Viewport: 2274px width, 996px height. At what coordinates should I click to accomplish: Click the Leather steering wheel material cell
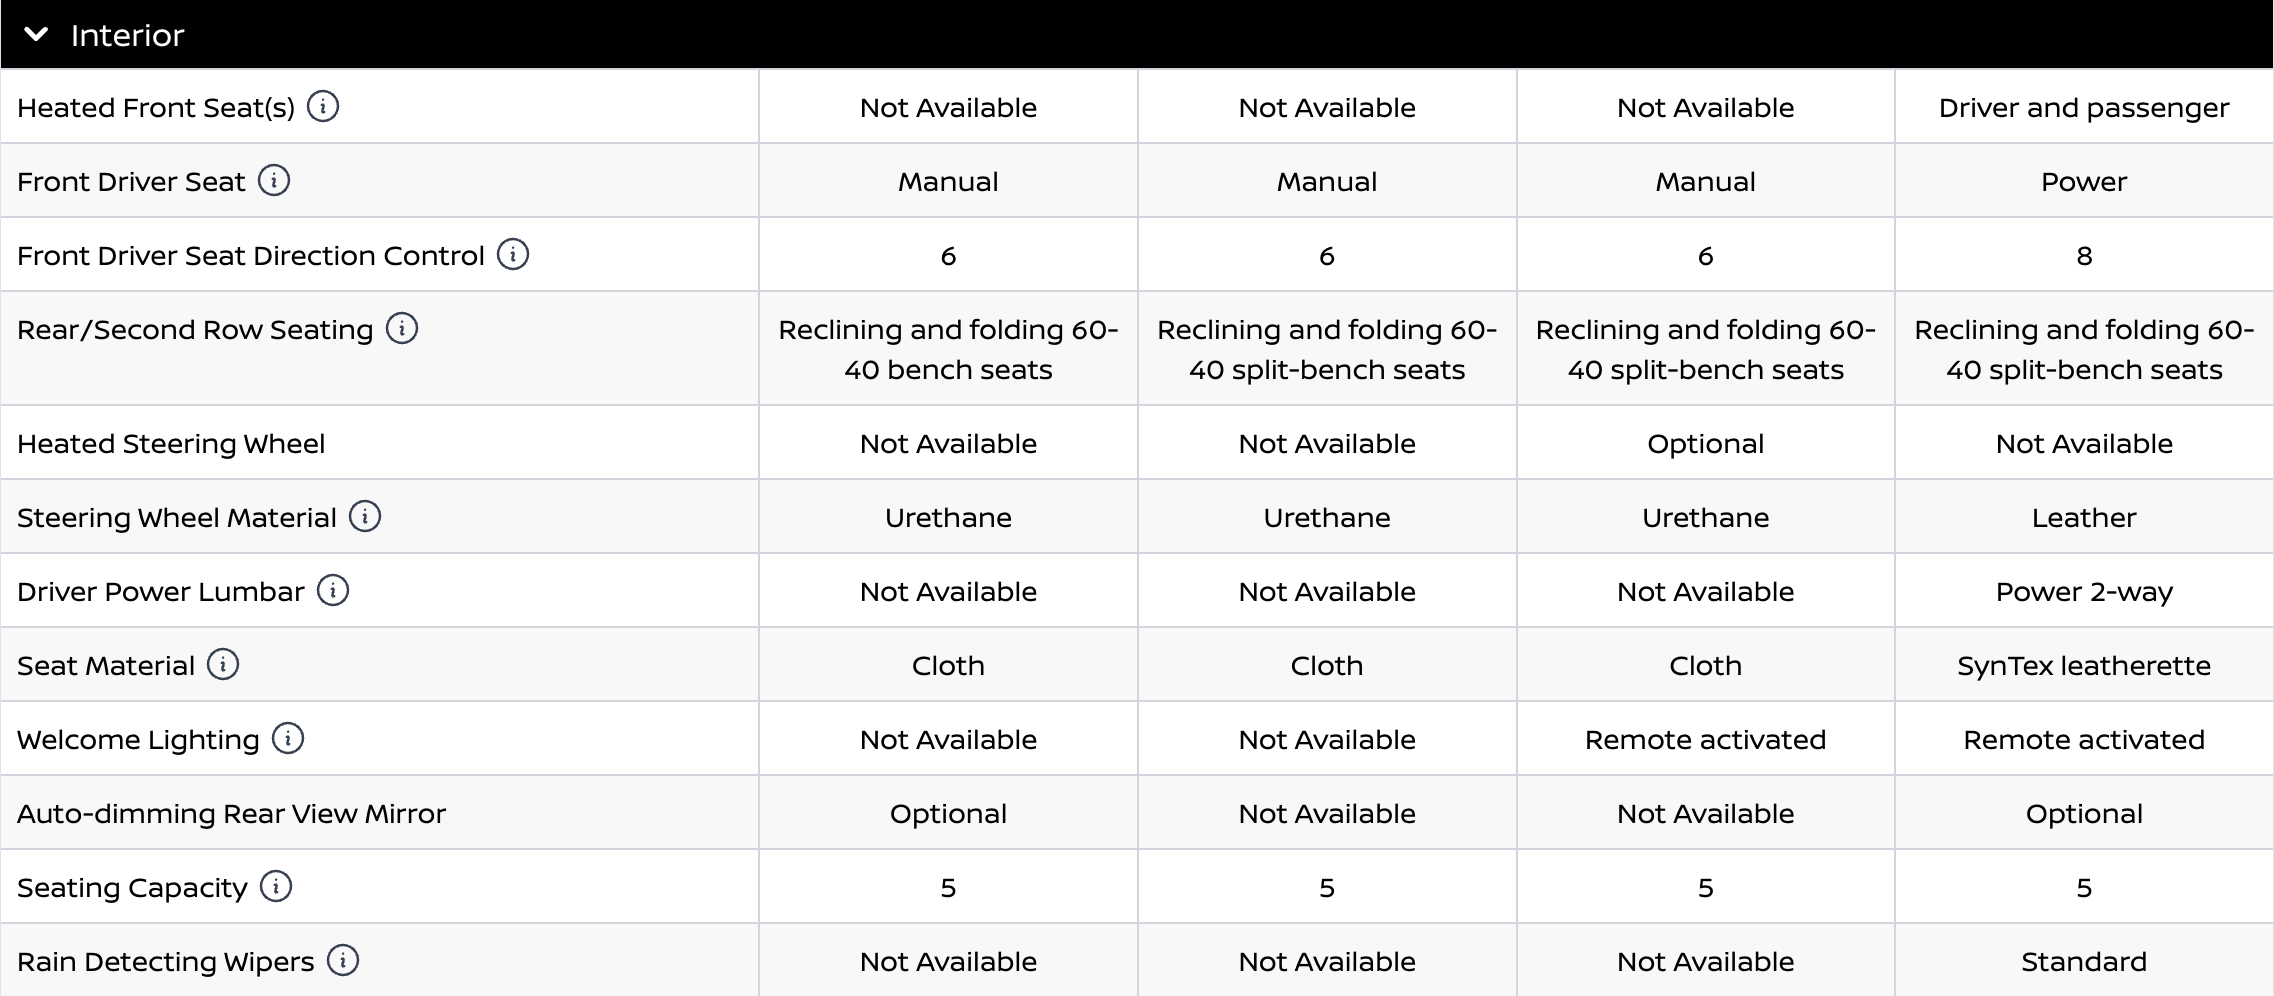(x=2083, y=517)
